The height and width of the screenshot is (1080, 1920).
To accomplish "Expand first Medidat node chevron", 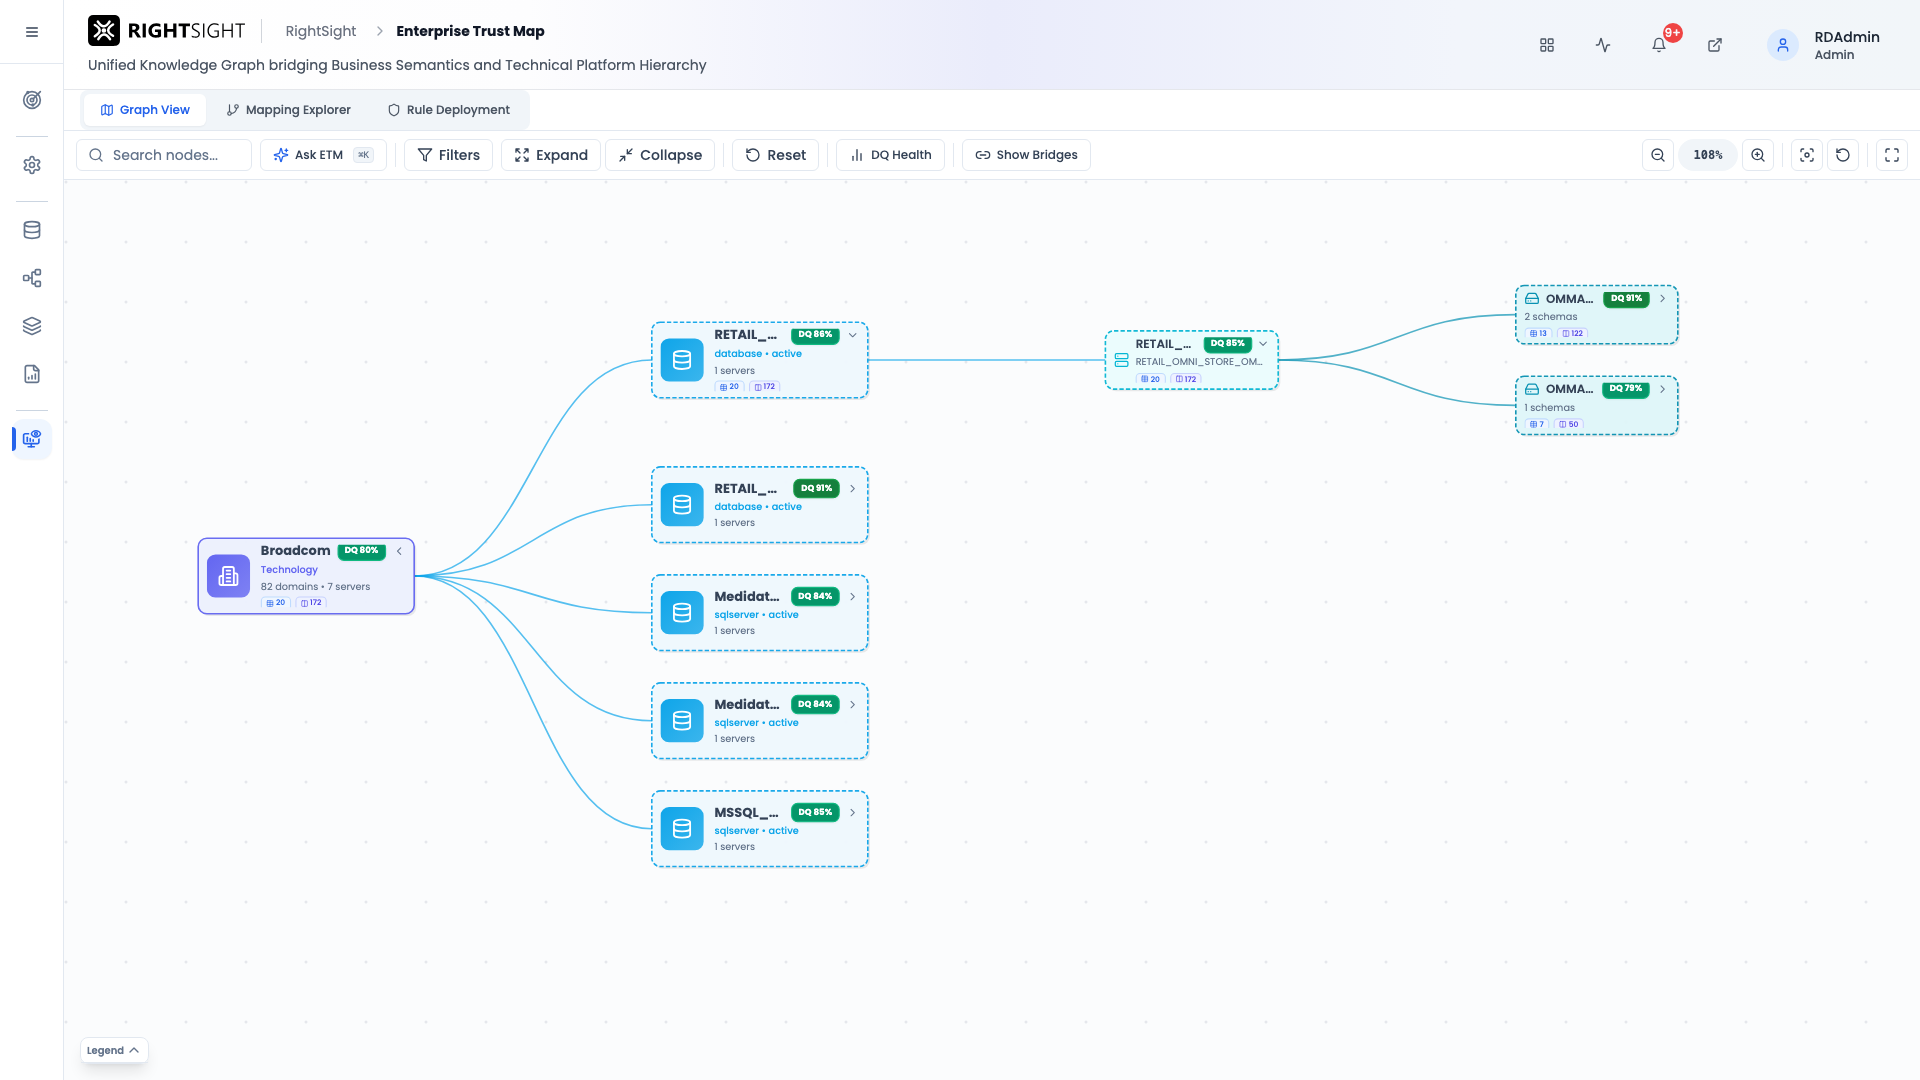I will [x=853, y=597].
